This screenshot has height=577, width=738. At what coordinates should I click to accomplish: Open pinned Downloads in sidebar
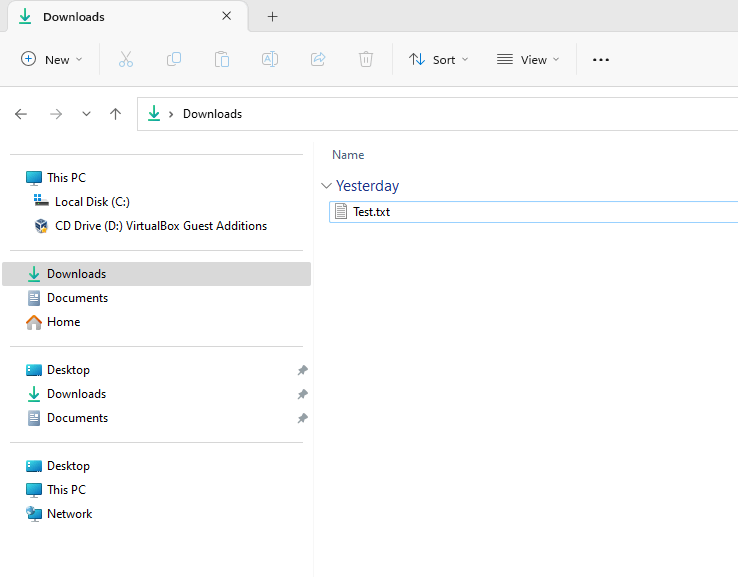click(76, 394)
